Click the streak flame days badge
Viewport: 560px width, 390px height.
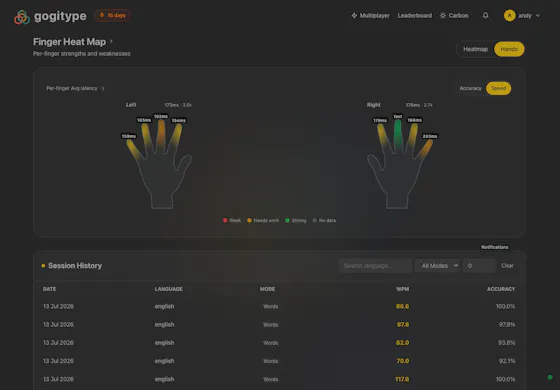point(112,15)
